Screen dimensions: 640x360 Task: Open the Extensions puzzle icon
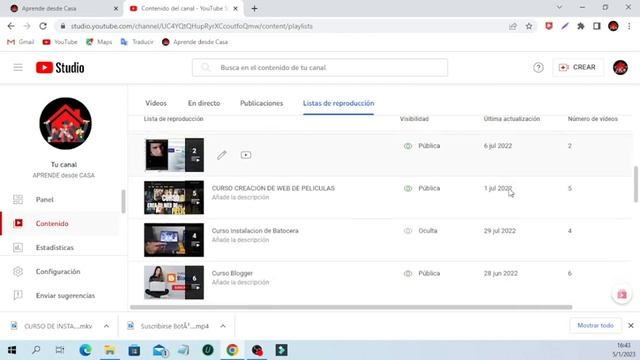point(580,26)
